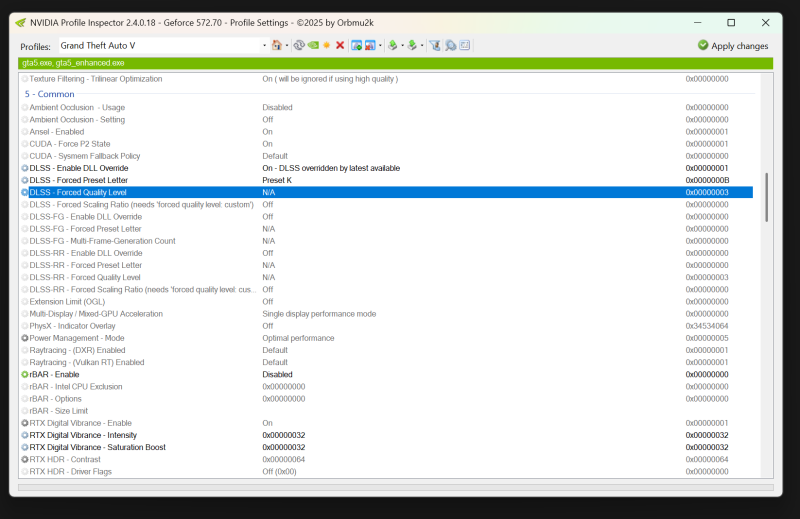This screenshot has height=519, width=800.
Task: Create a new profile with sun icon
Action: point(327,45)
